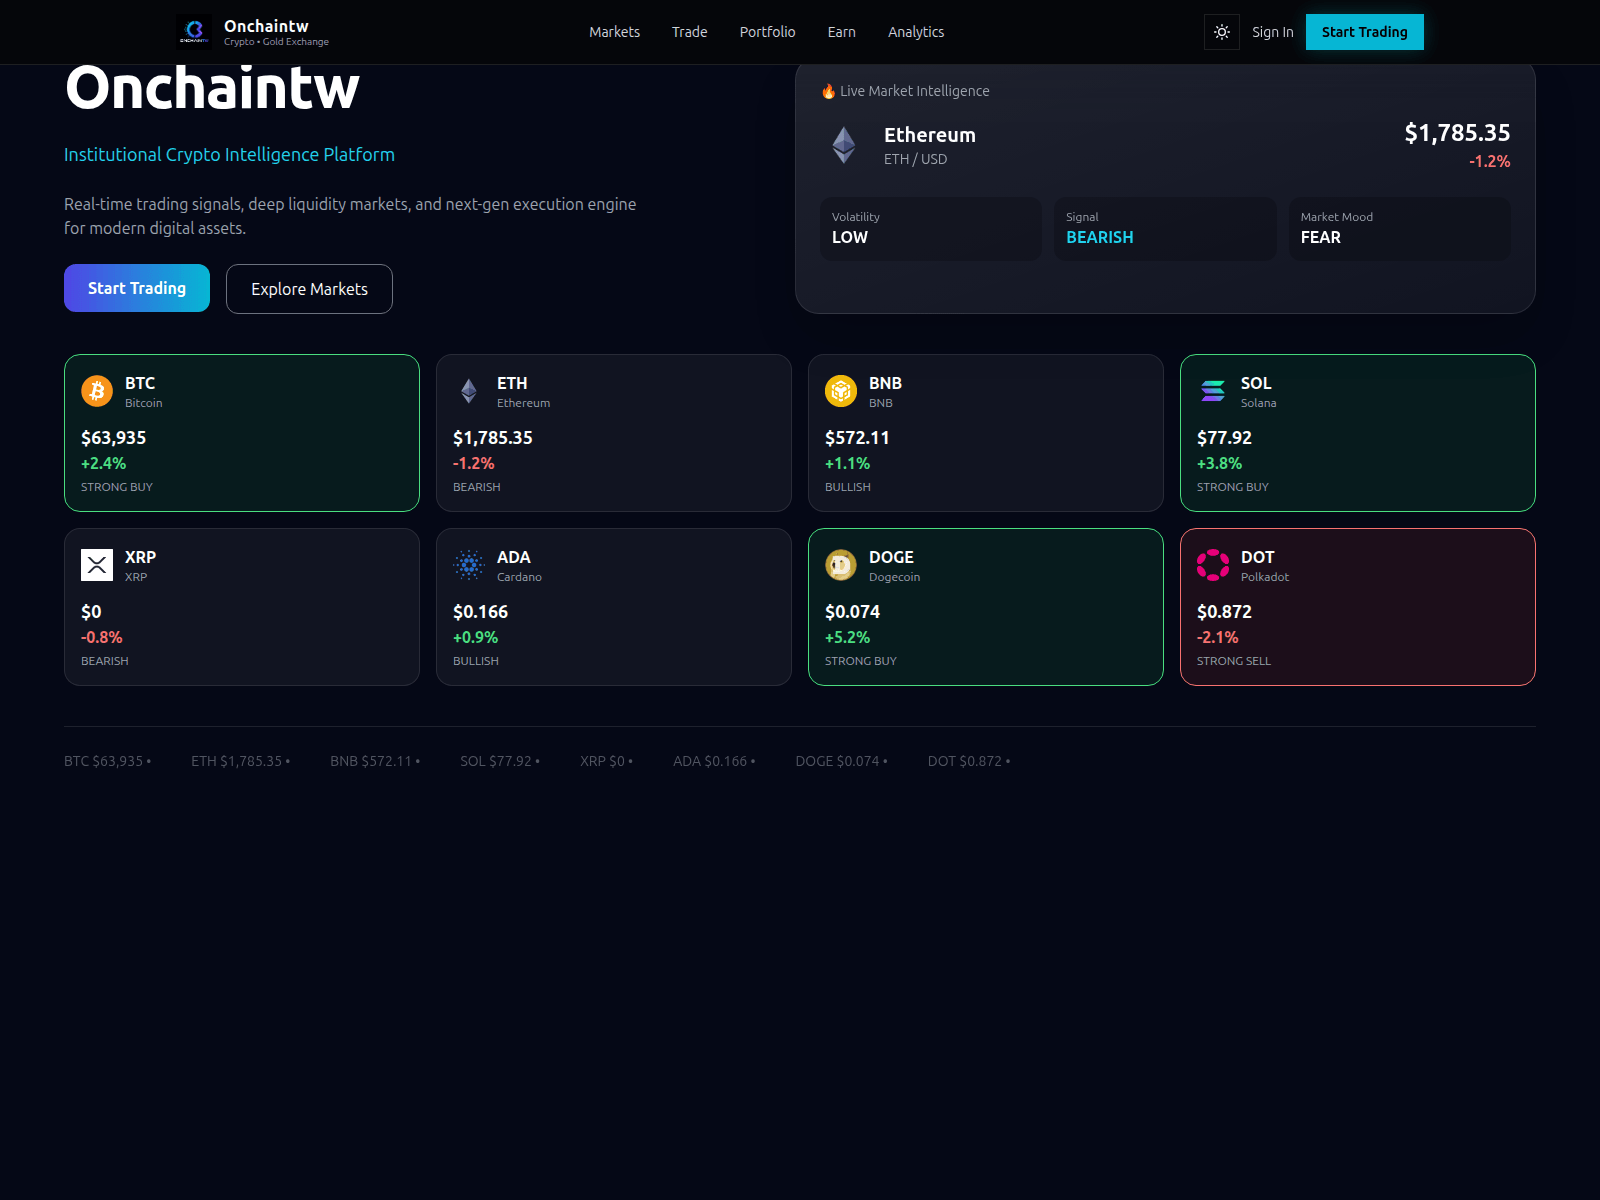Click the fire icon beside Live Market Intelligence

point(828,91)
